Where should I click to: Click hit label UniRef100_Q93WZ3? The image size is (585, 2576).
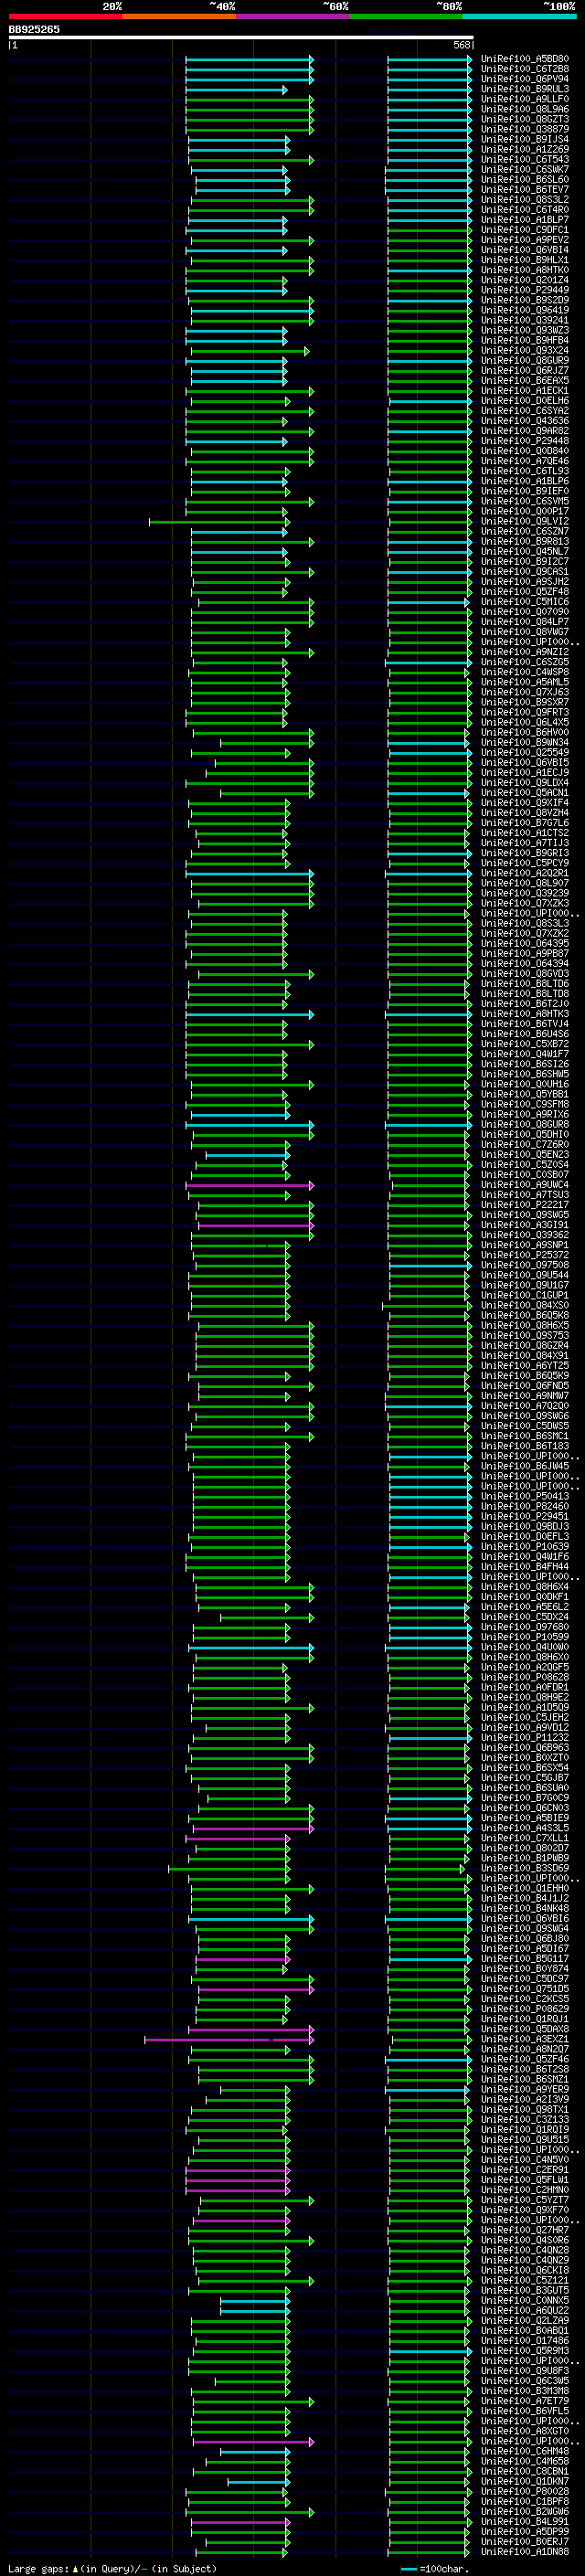tap(525, 330)
